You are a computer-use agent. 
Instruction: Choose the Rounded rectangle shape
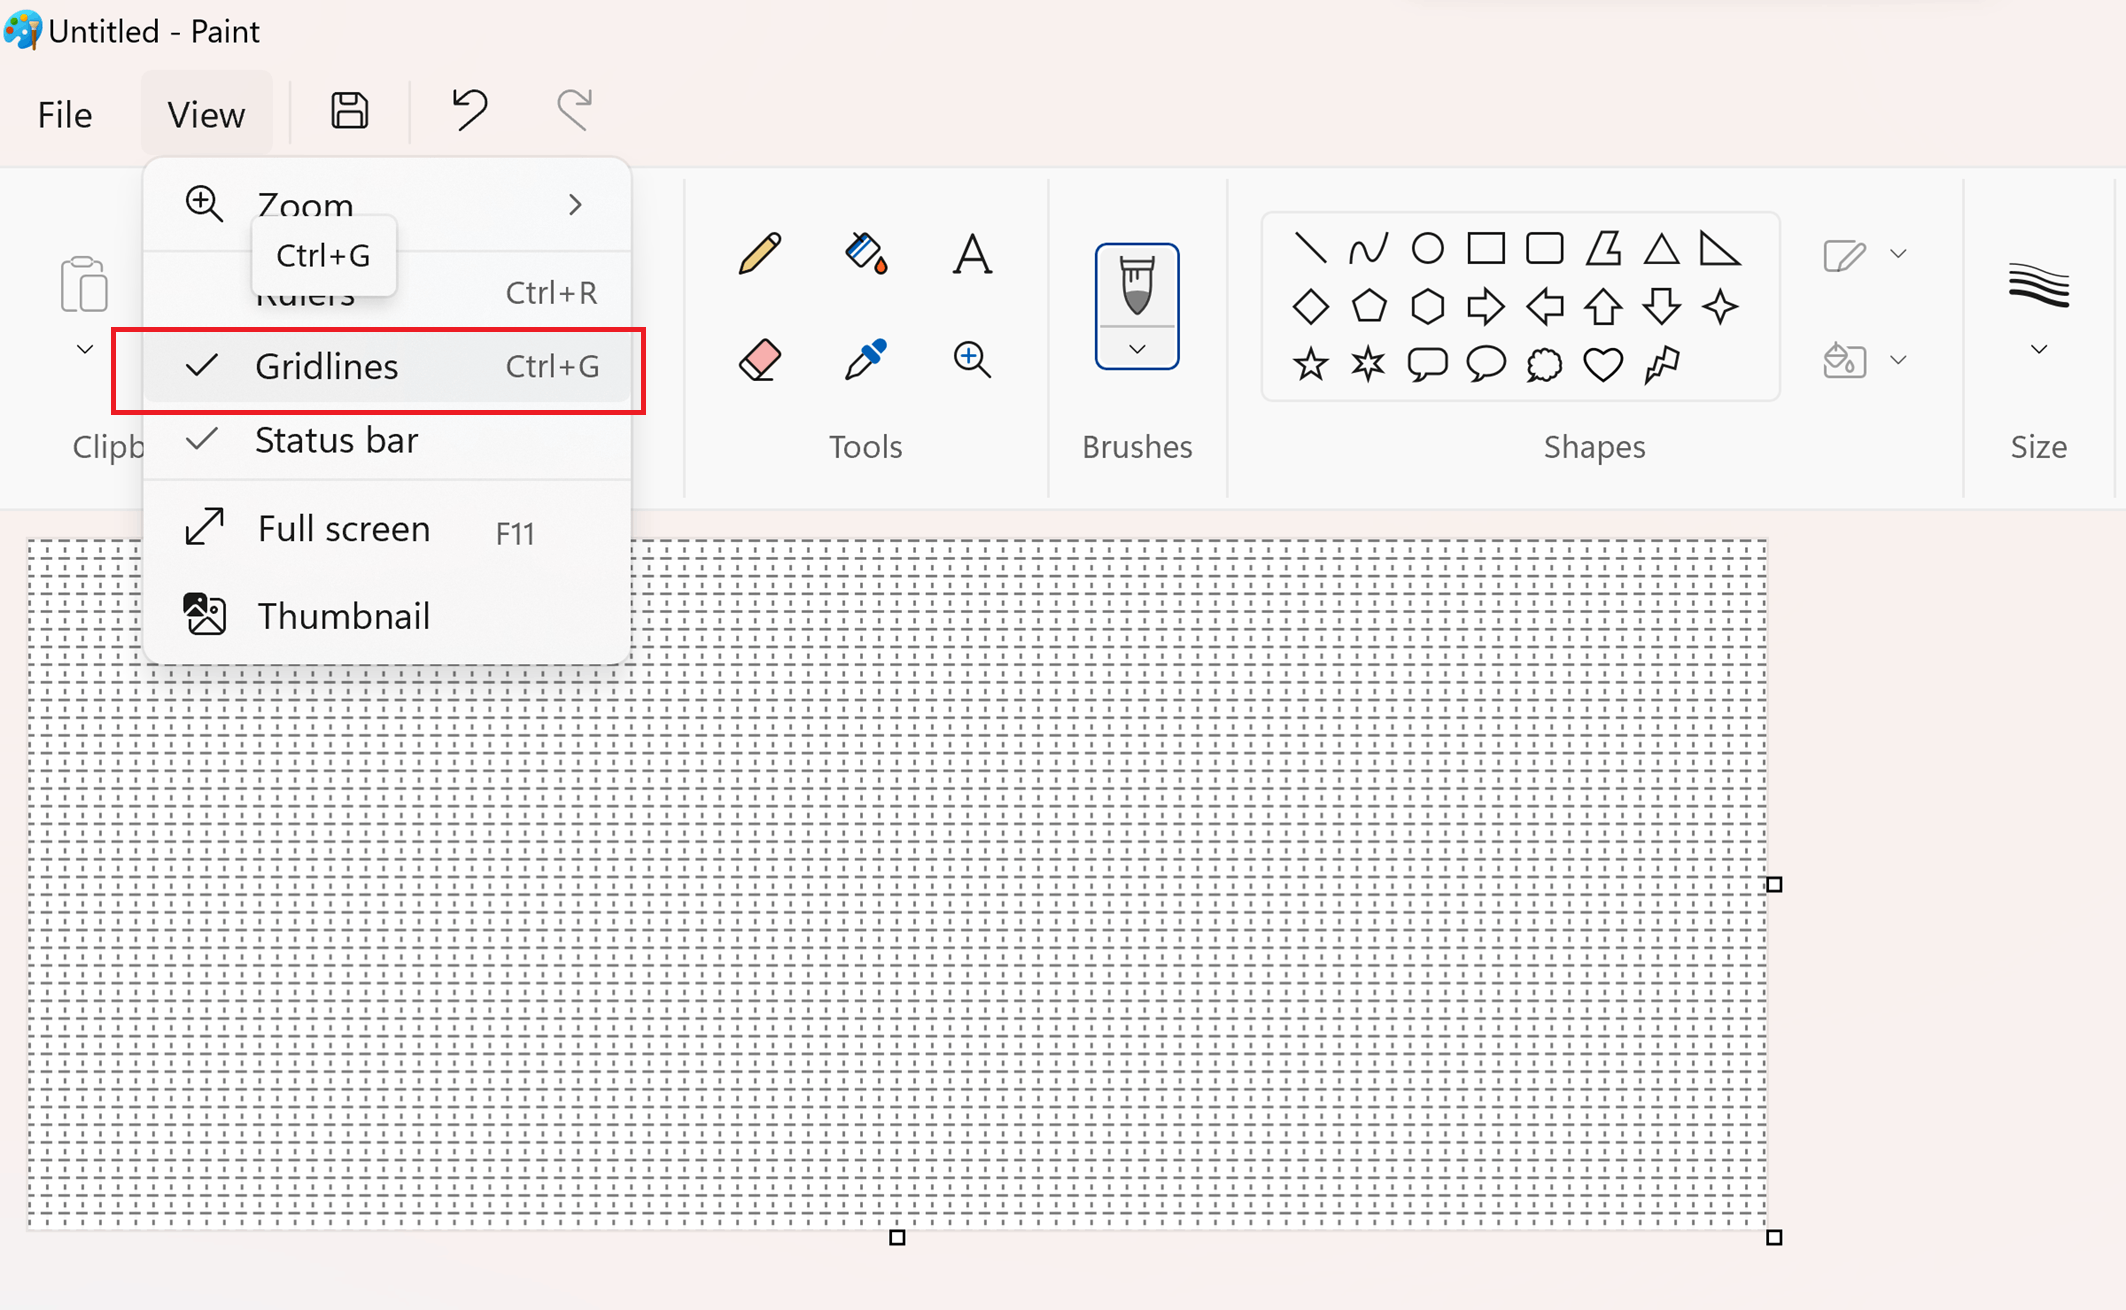tap(1545, 248)
